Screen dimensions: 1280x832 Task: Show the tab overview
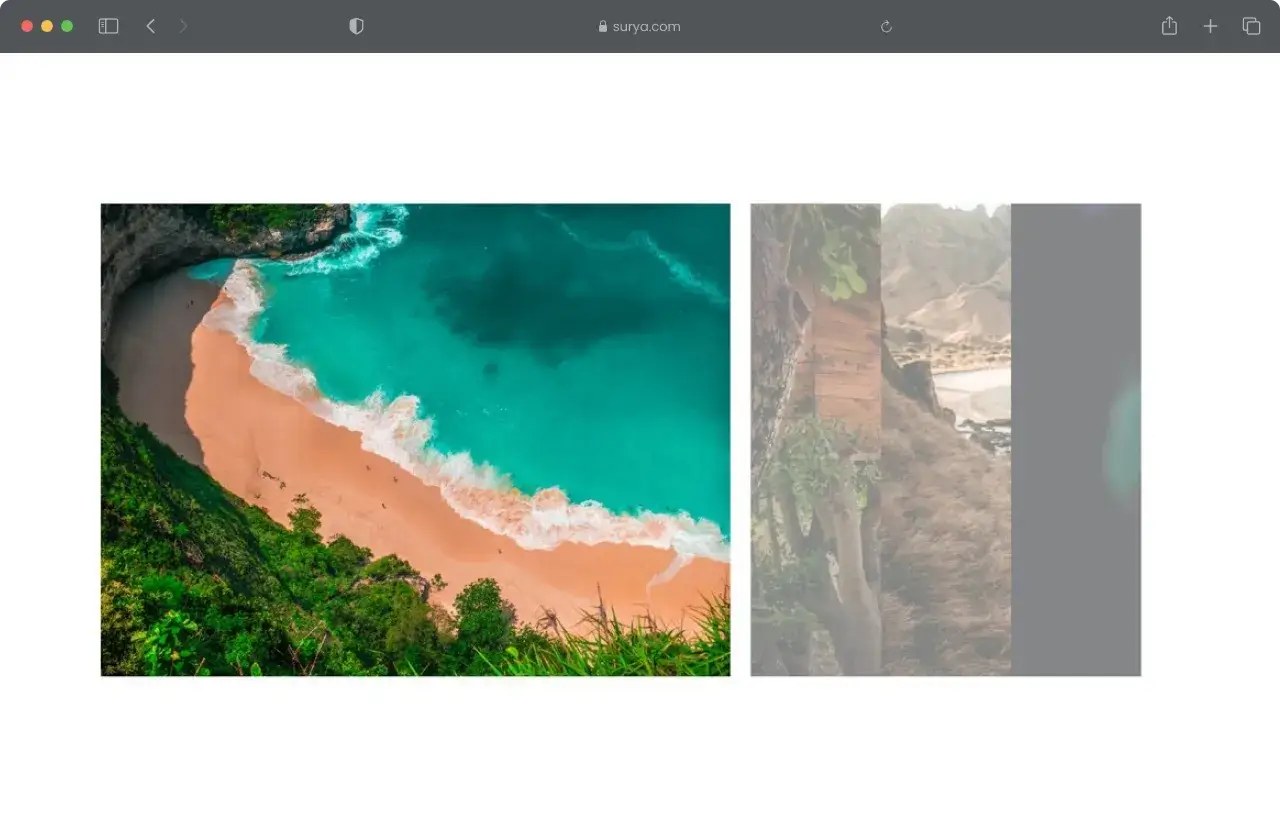tap(1251, 26)
